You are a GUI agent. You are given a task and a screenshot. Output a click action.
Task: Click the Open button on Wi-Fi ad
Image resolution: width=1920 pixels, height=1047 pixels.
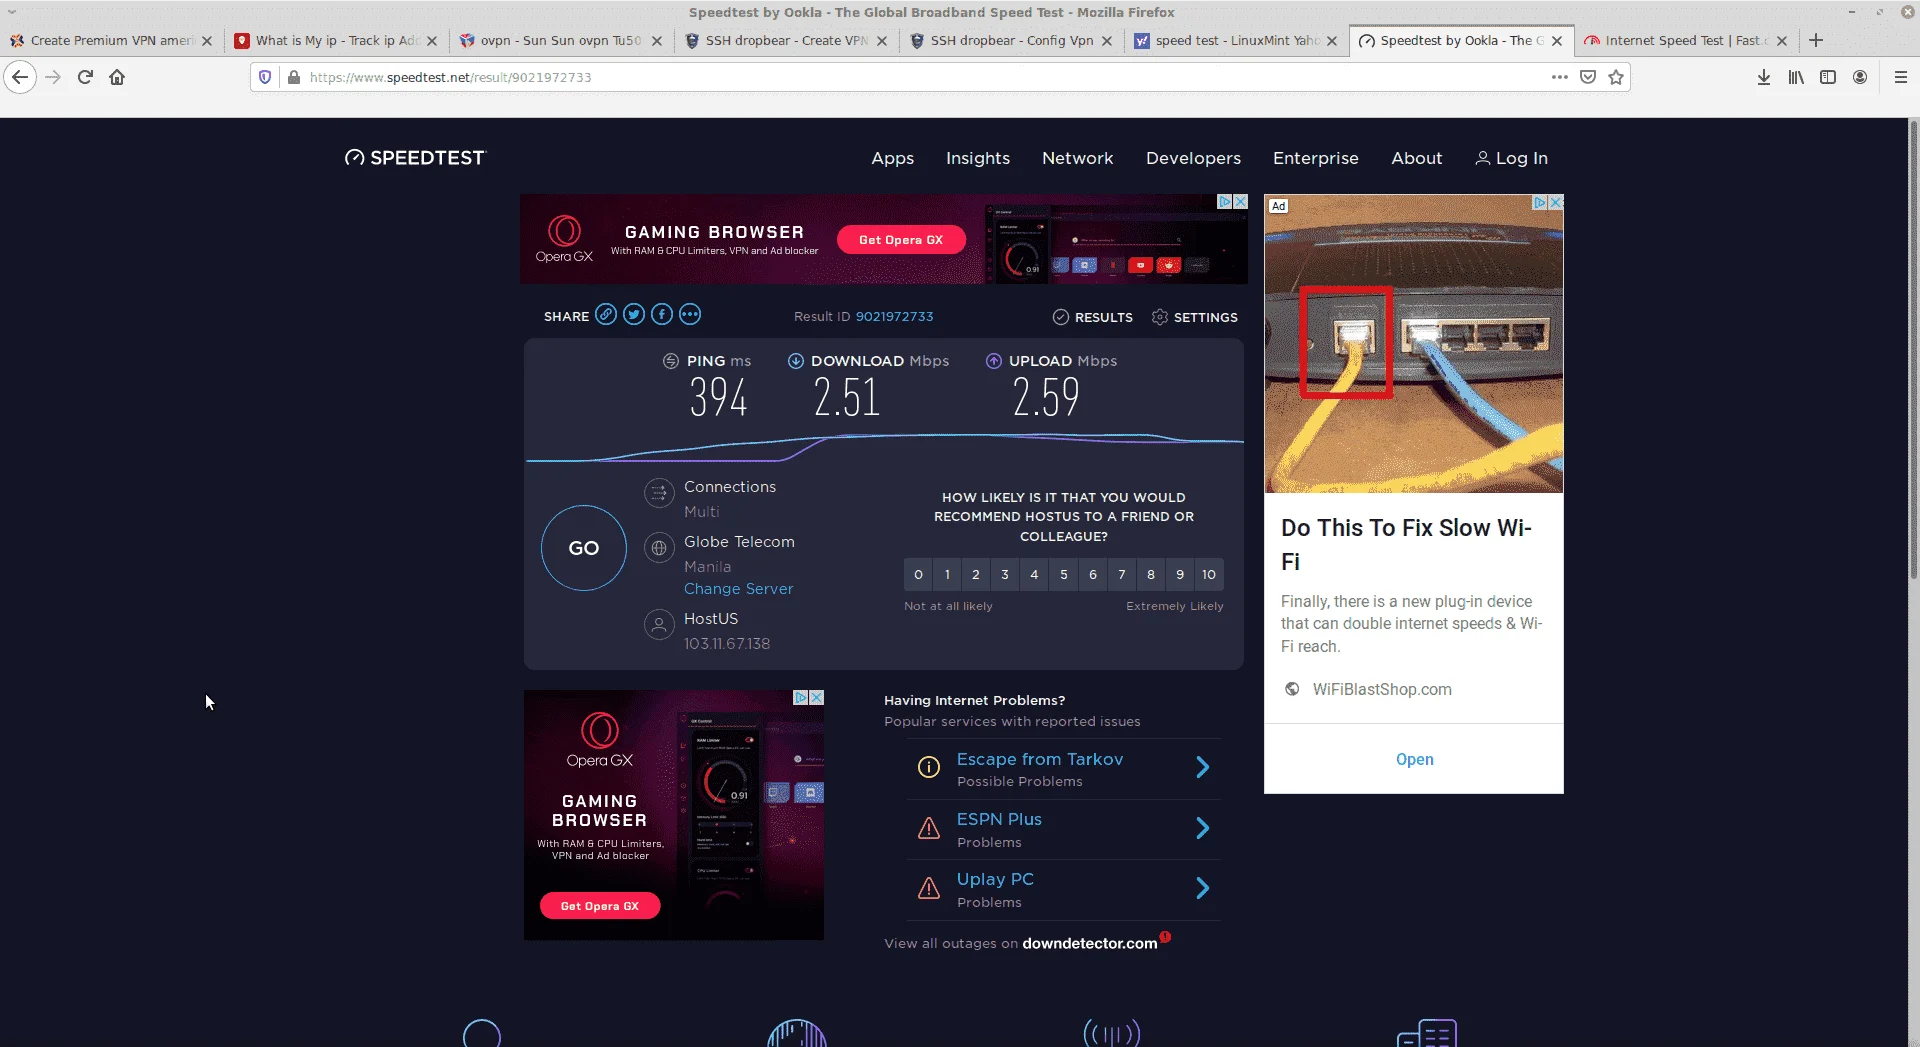click(1414, 759)
